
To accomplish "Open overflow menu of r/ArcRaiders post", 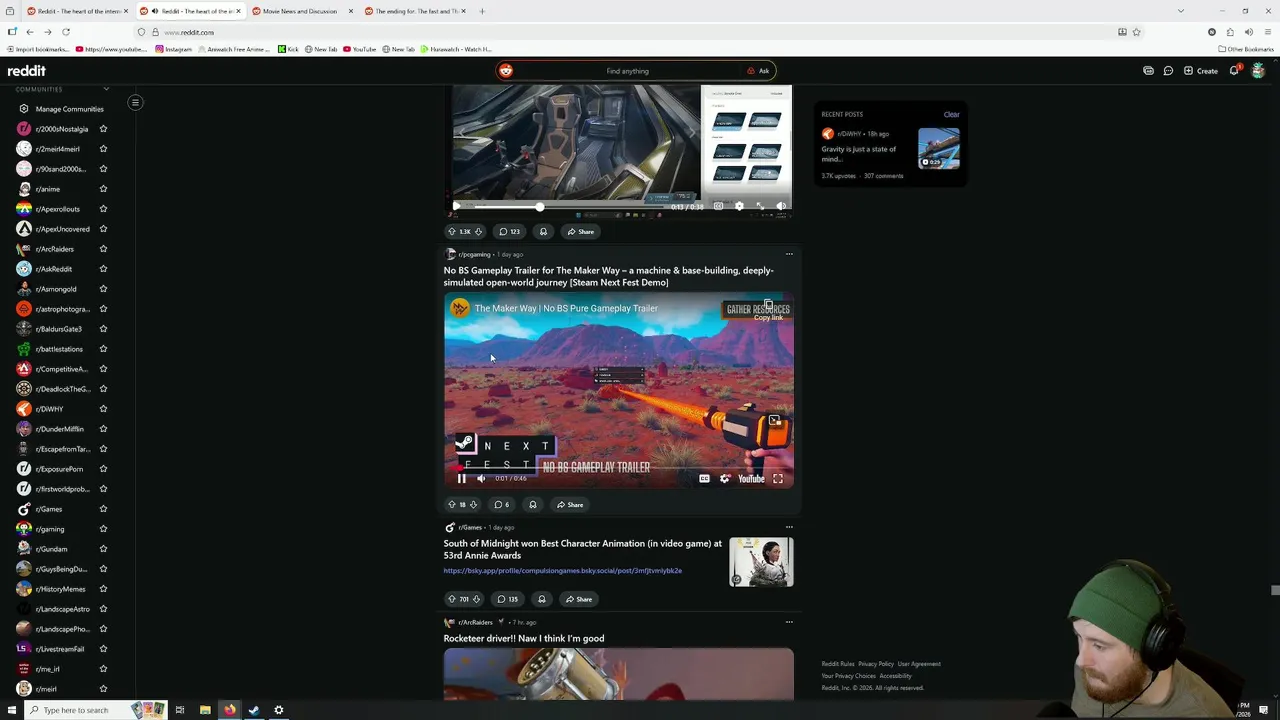I will (789, 622).
